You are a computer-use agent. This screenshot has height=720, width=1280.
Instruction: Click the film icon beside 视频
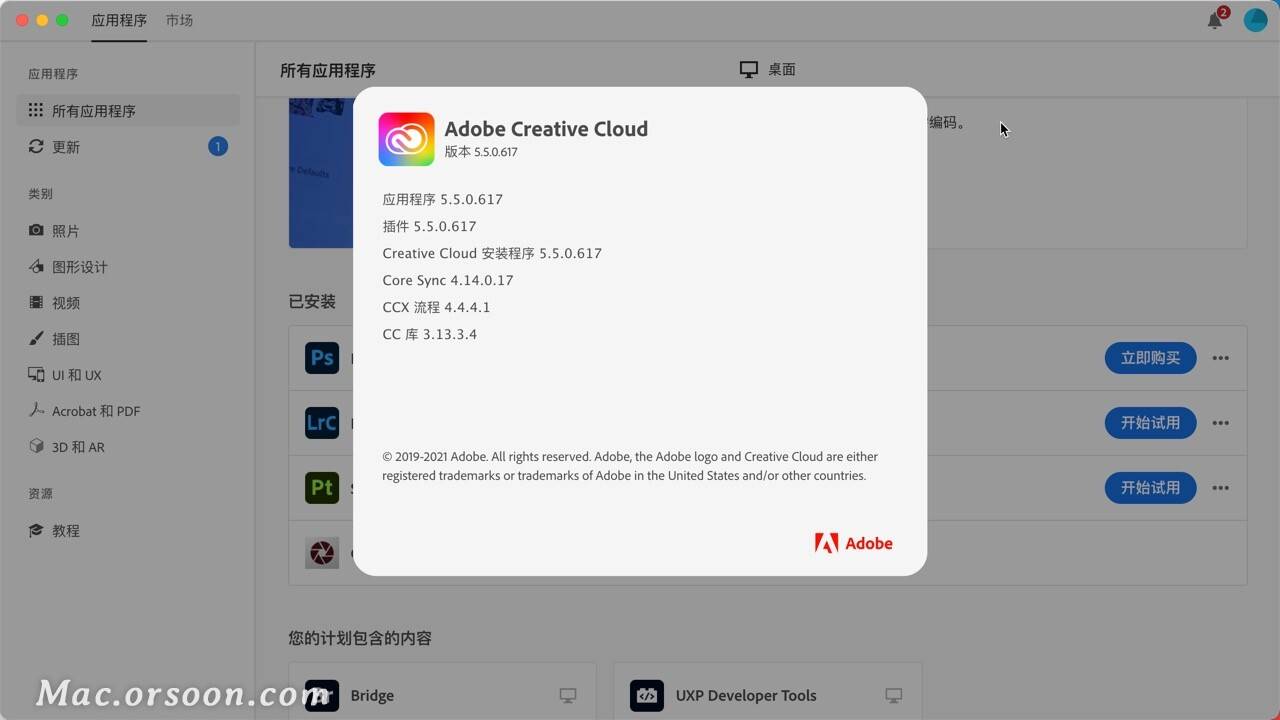click(x=36, y=302)
